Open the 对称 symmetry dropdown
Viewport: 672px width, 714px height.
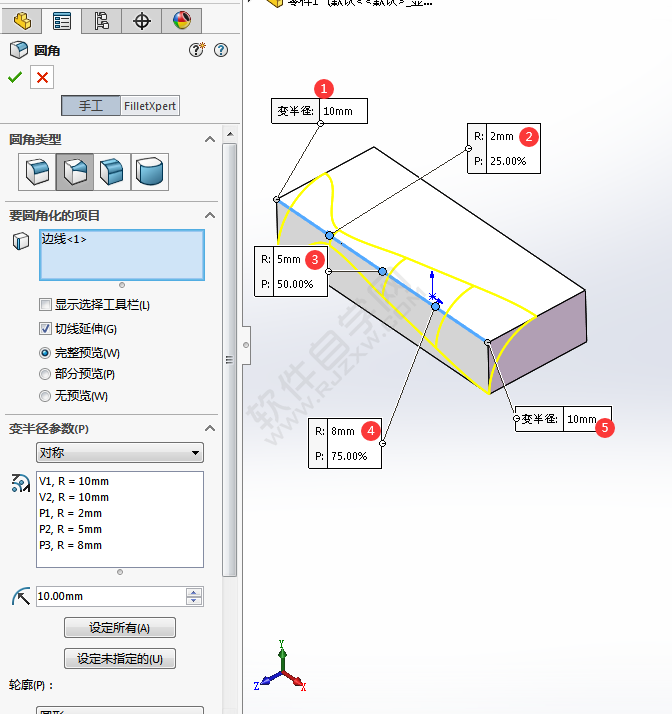click(120, 453)
